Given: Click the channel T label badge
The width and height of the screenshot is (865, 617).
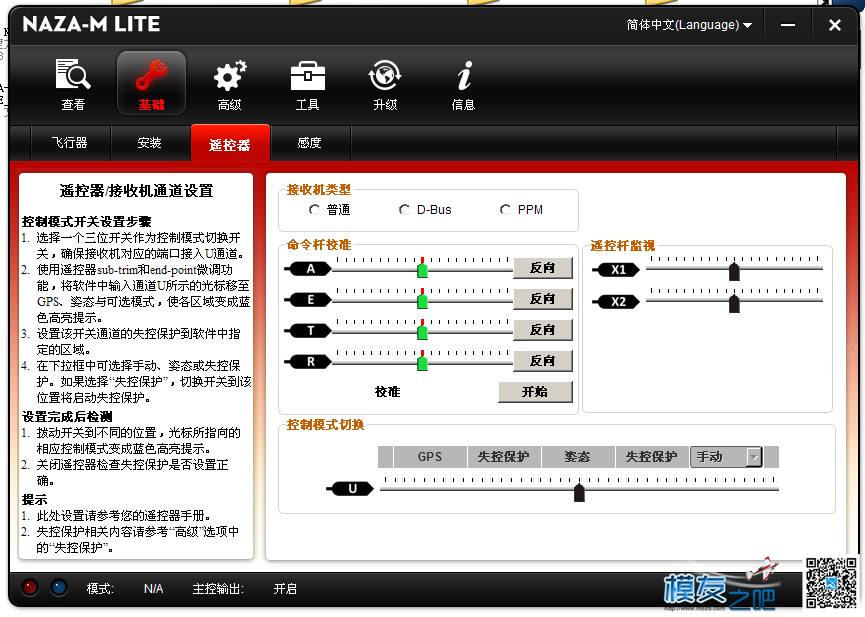Looking at the screenshot, I should pos(308,331).
